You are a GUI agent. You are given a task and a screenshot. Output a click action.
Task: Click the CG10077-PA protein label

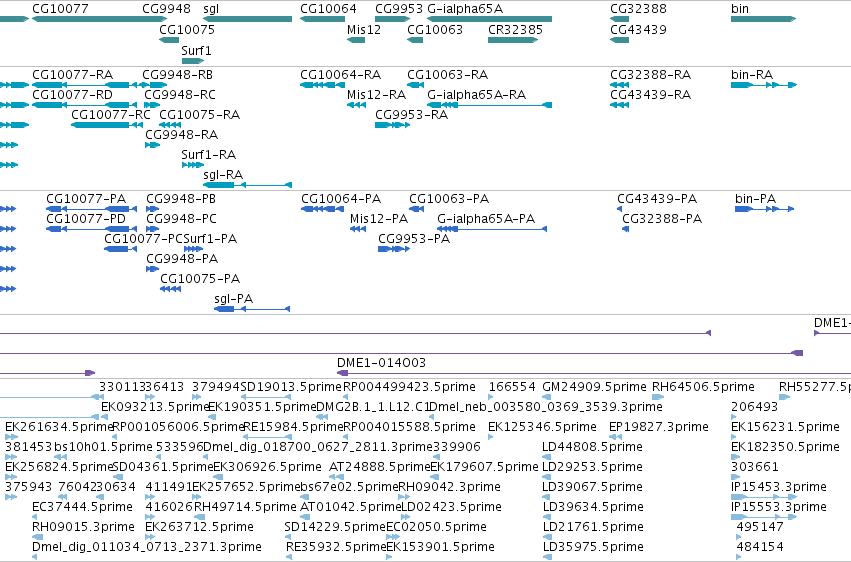86,199
